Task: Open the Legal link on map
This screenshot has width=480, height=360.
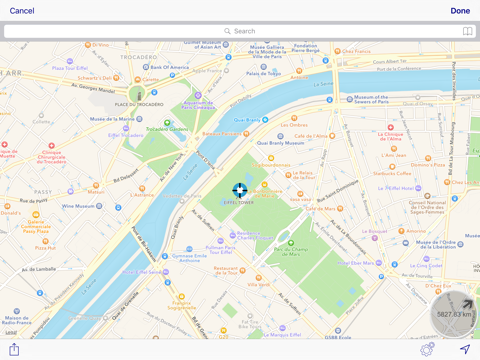Action: pyautogui.click(x=11, y=332)
